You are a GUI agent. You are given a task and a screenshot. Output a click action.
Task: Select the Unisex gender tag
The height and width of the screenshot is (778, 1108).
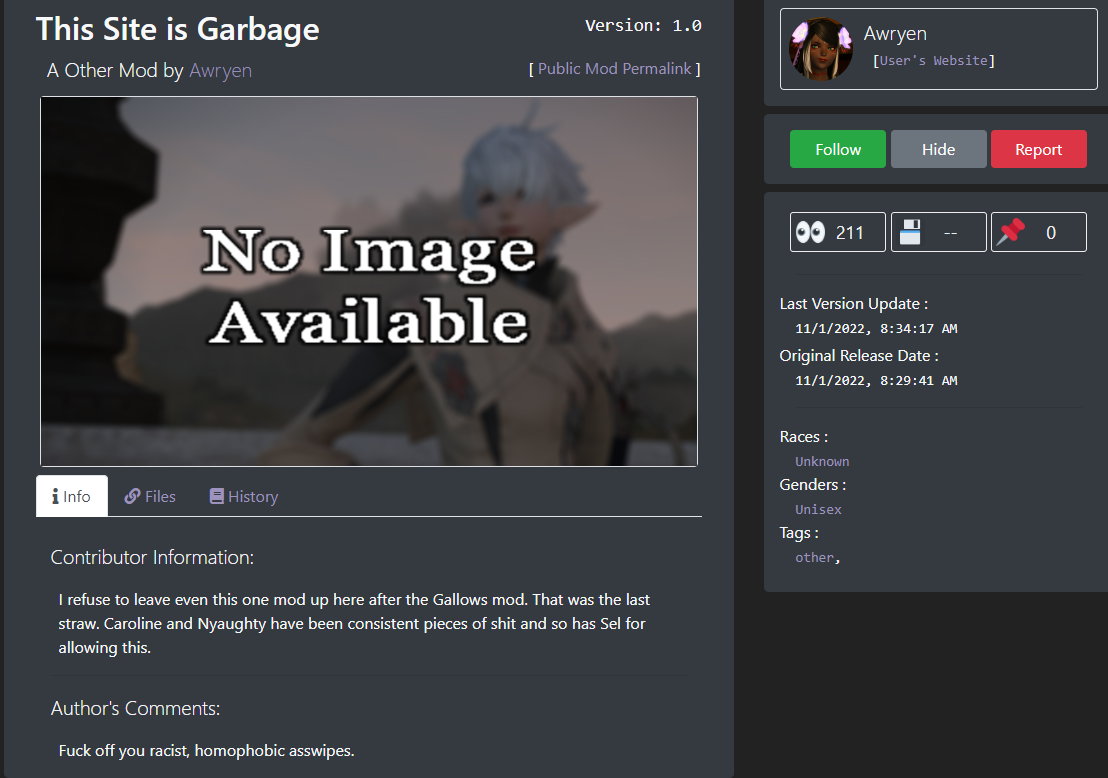coord(818,509)
